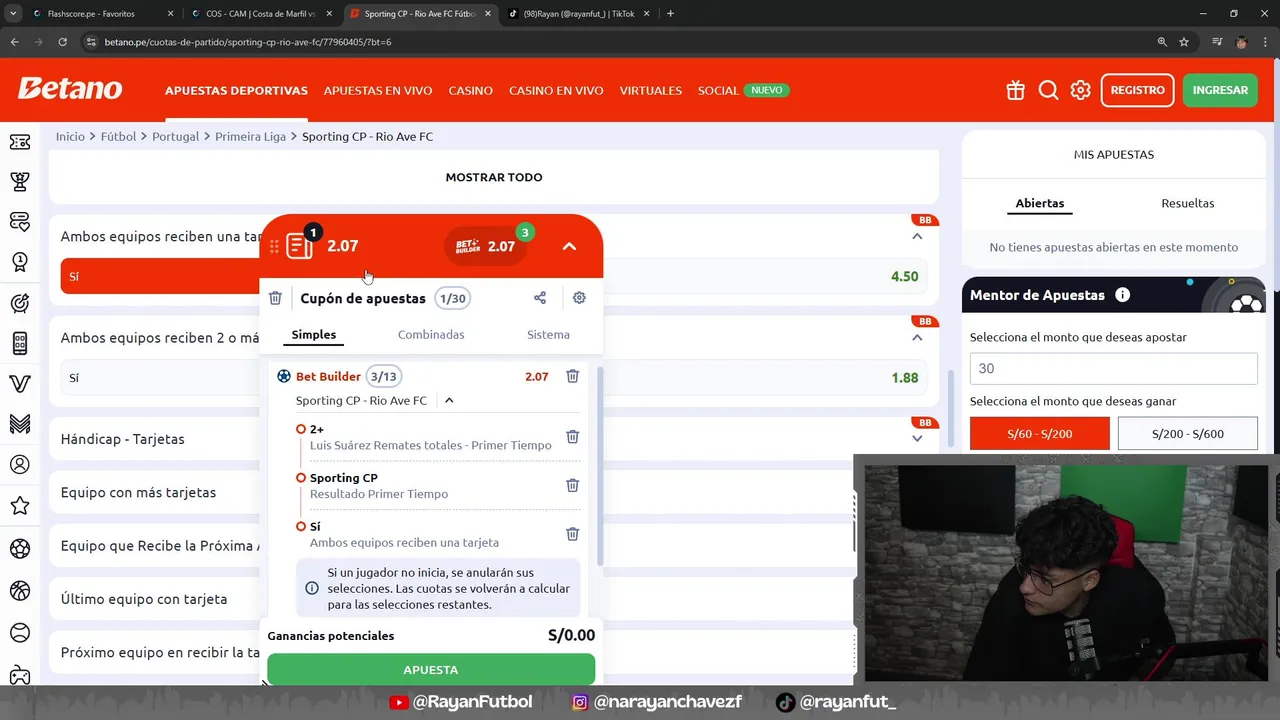1280x720 pixels.
Task: Switch to Flashscore.pe browser tab
Action: [x=100, y=14]
